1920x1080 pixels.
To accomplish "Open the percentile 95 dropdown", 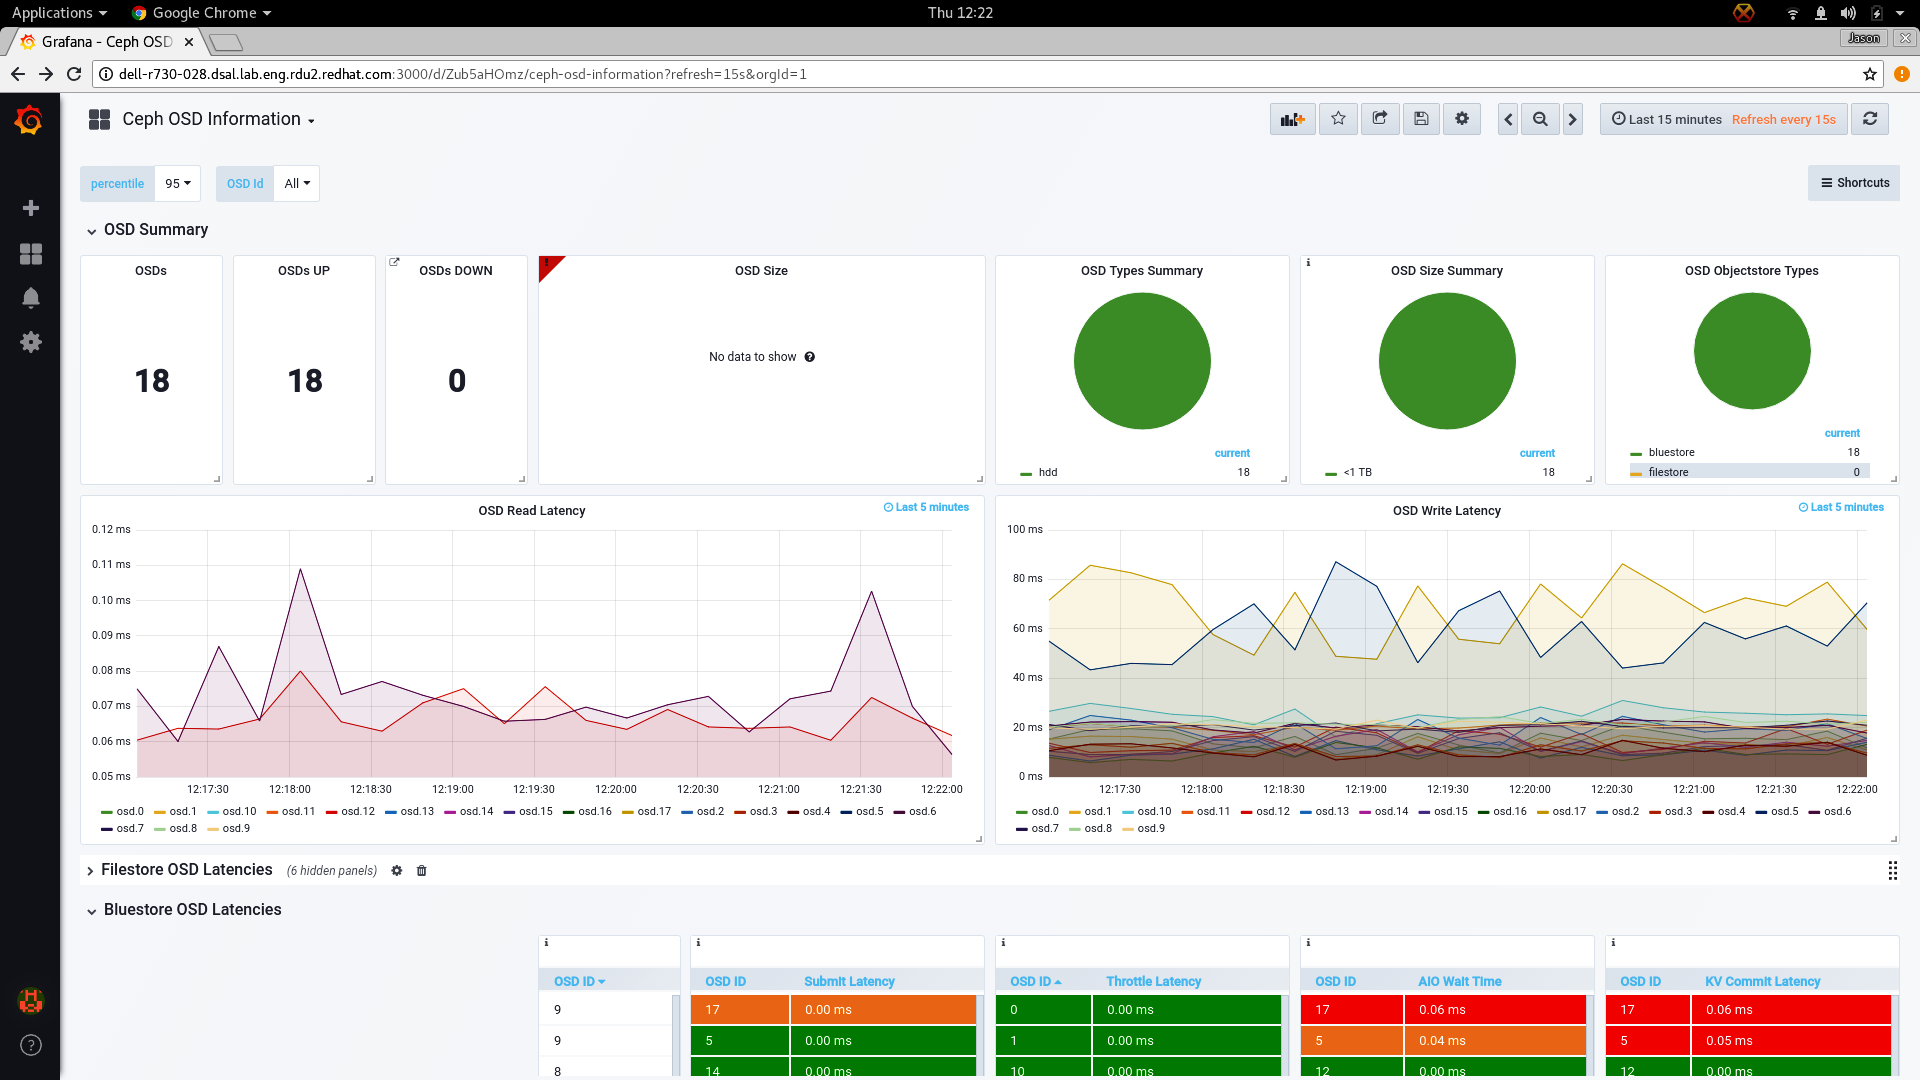I will click(178, 184).
